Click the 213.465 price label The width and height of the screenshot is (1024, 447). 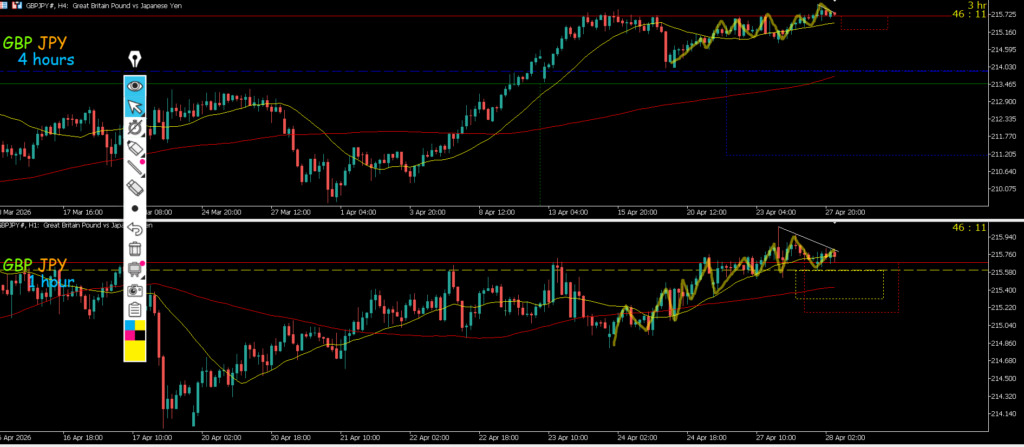click(x=1005, y=84)
